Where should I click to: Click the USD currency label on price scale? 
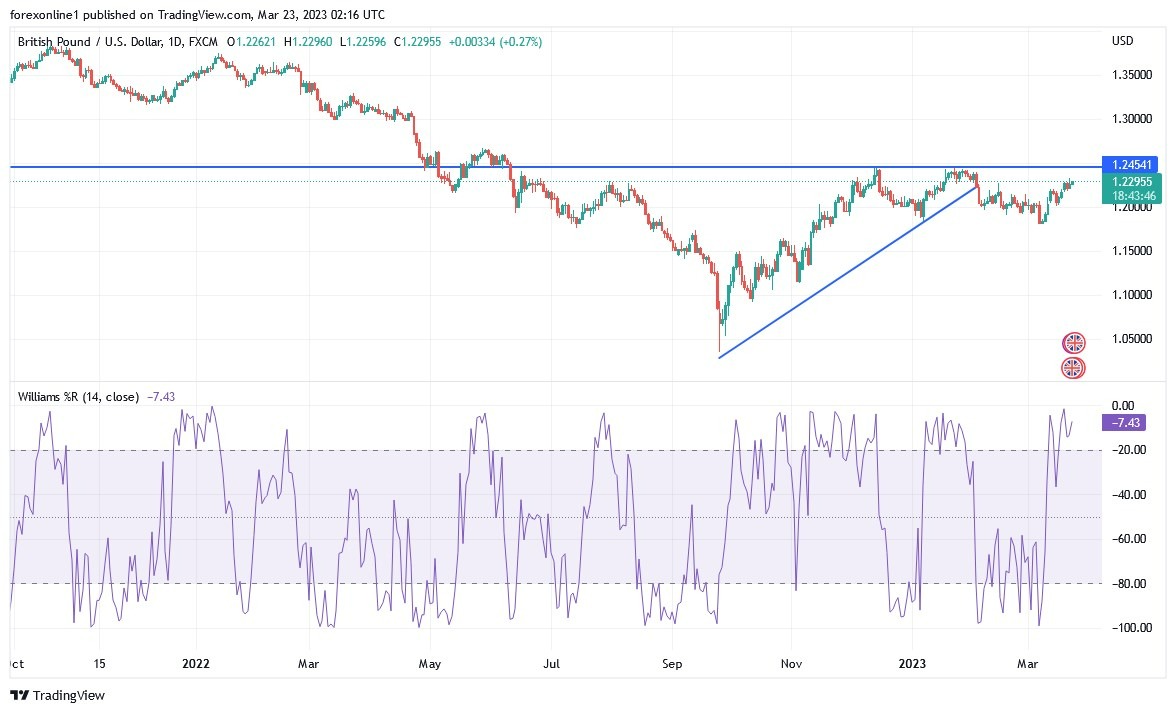click(x=1122, y=41)
